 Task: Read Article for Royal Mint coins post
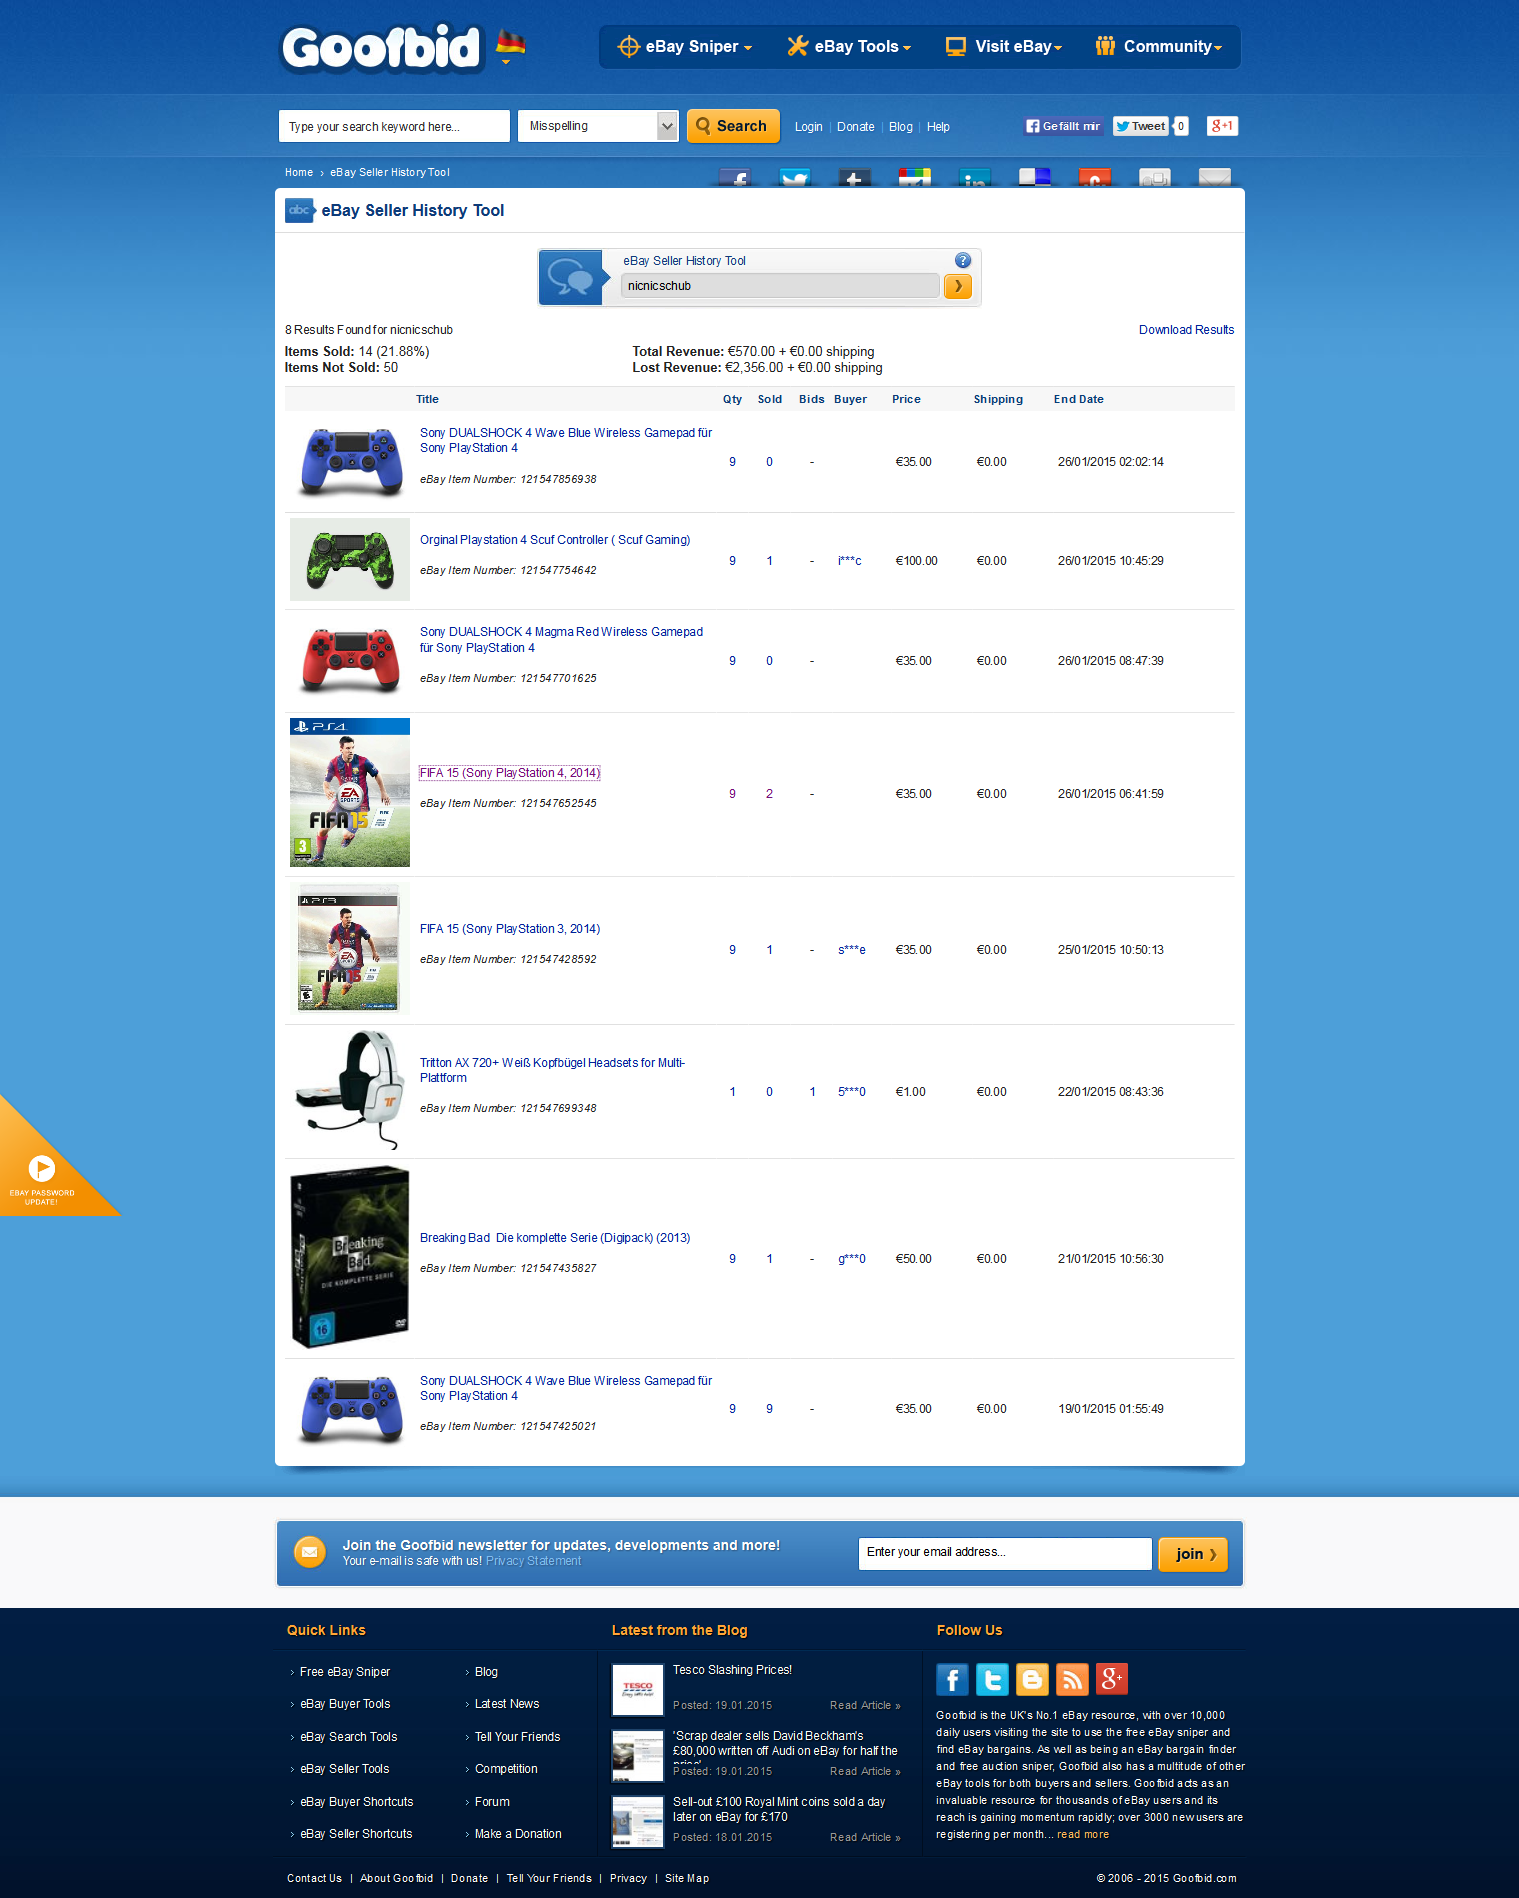click(865, 1837)
